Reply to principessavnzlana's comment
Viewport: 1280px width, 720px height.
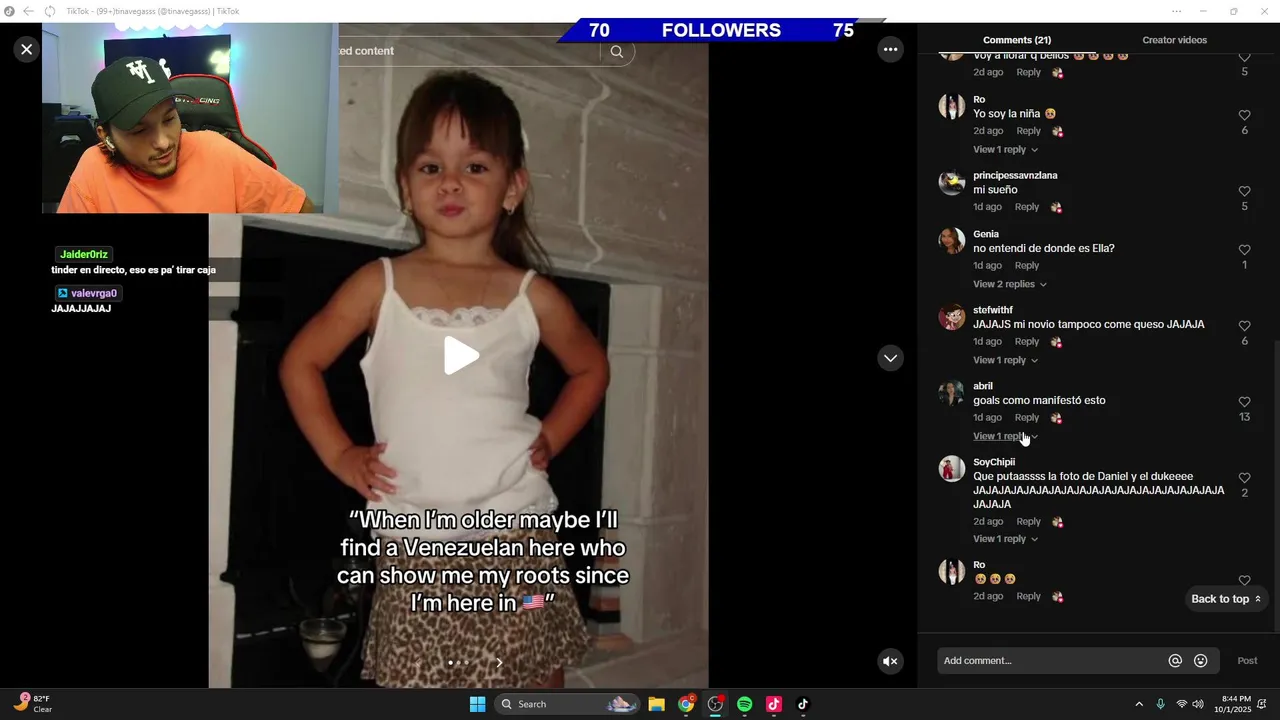pyautogui.click(x=1027, y=207)
